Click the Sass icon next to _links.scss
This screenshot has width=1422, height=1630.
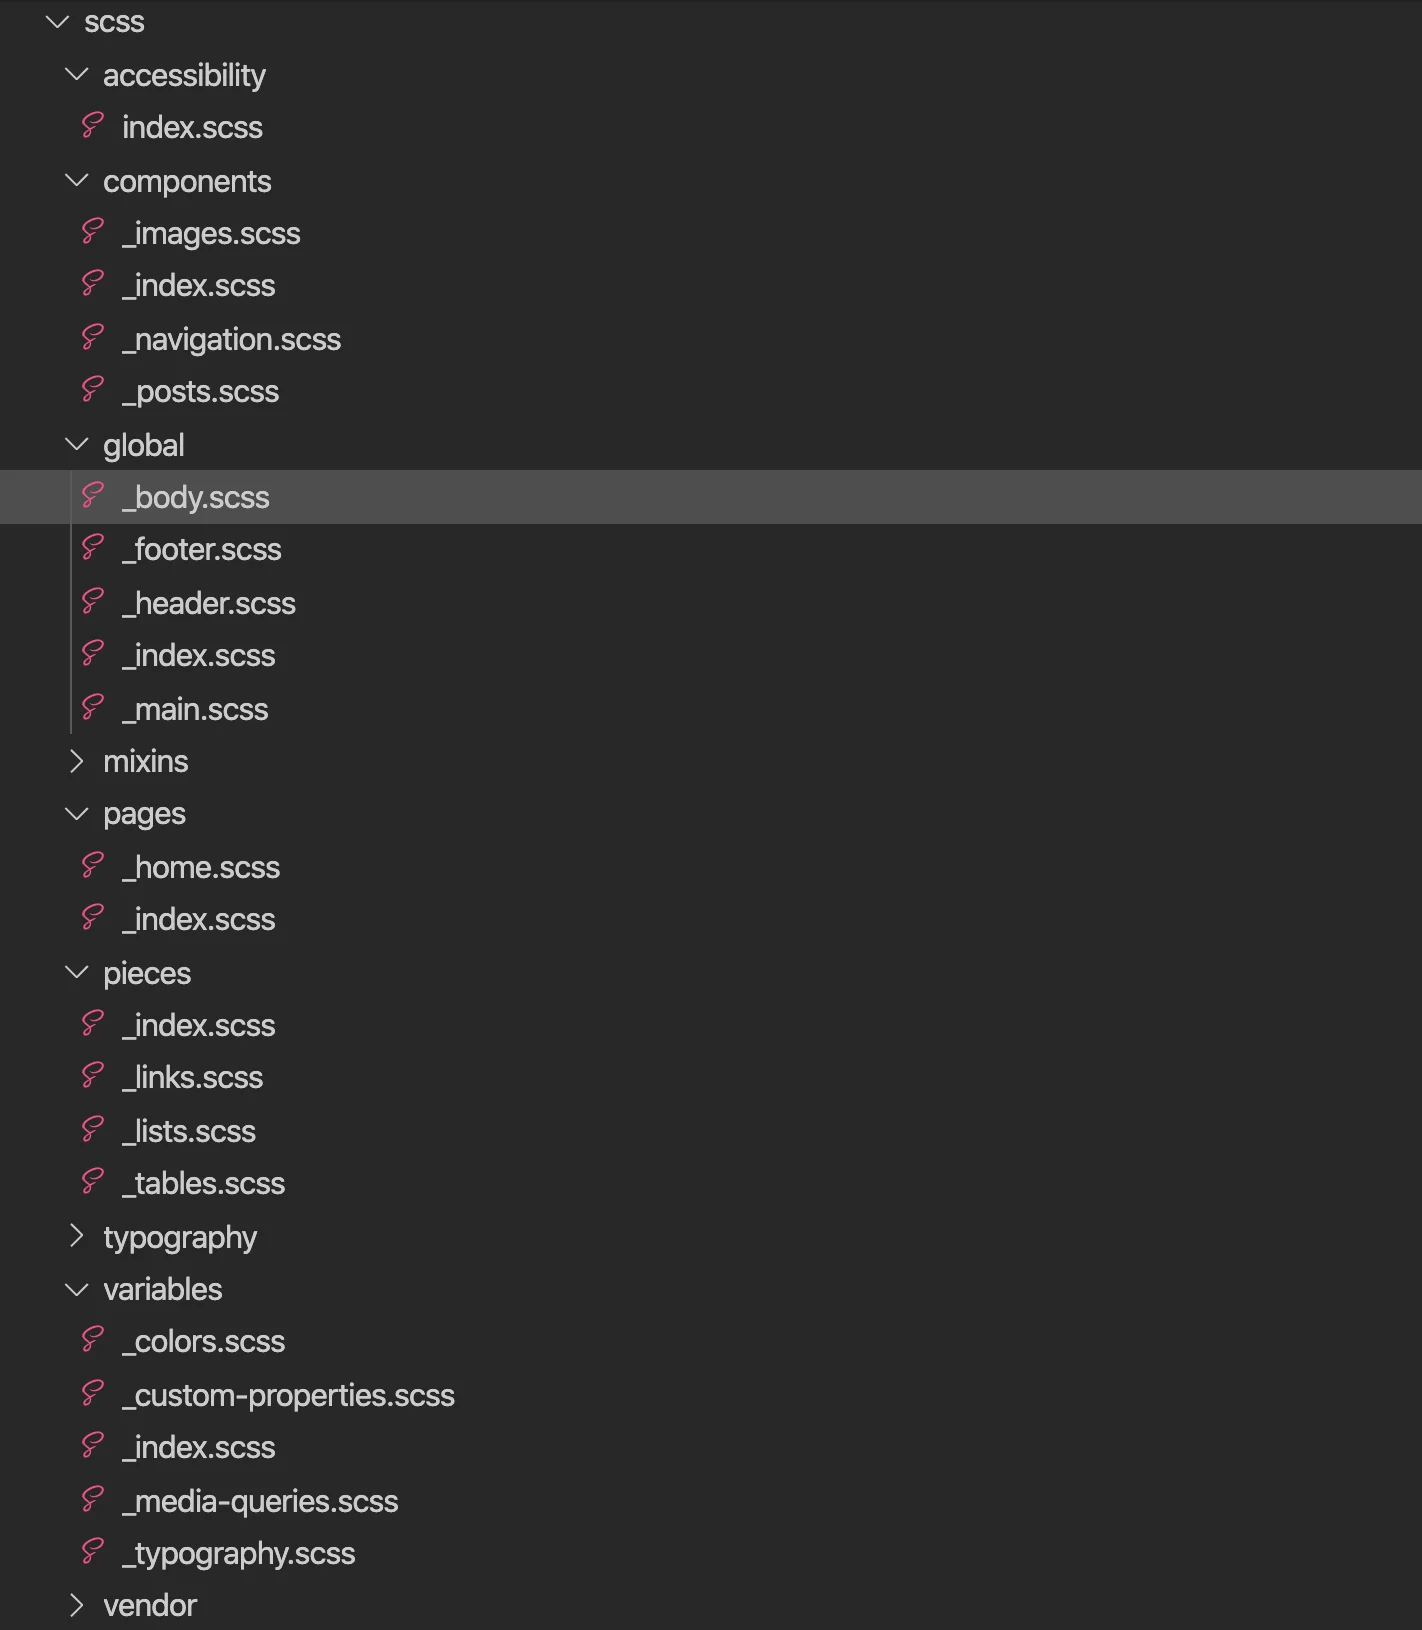pos(93,1076)
